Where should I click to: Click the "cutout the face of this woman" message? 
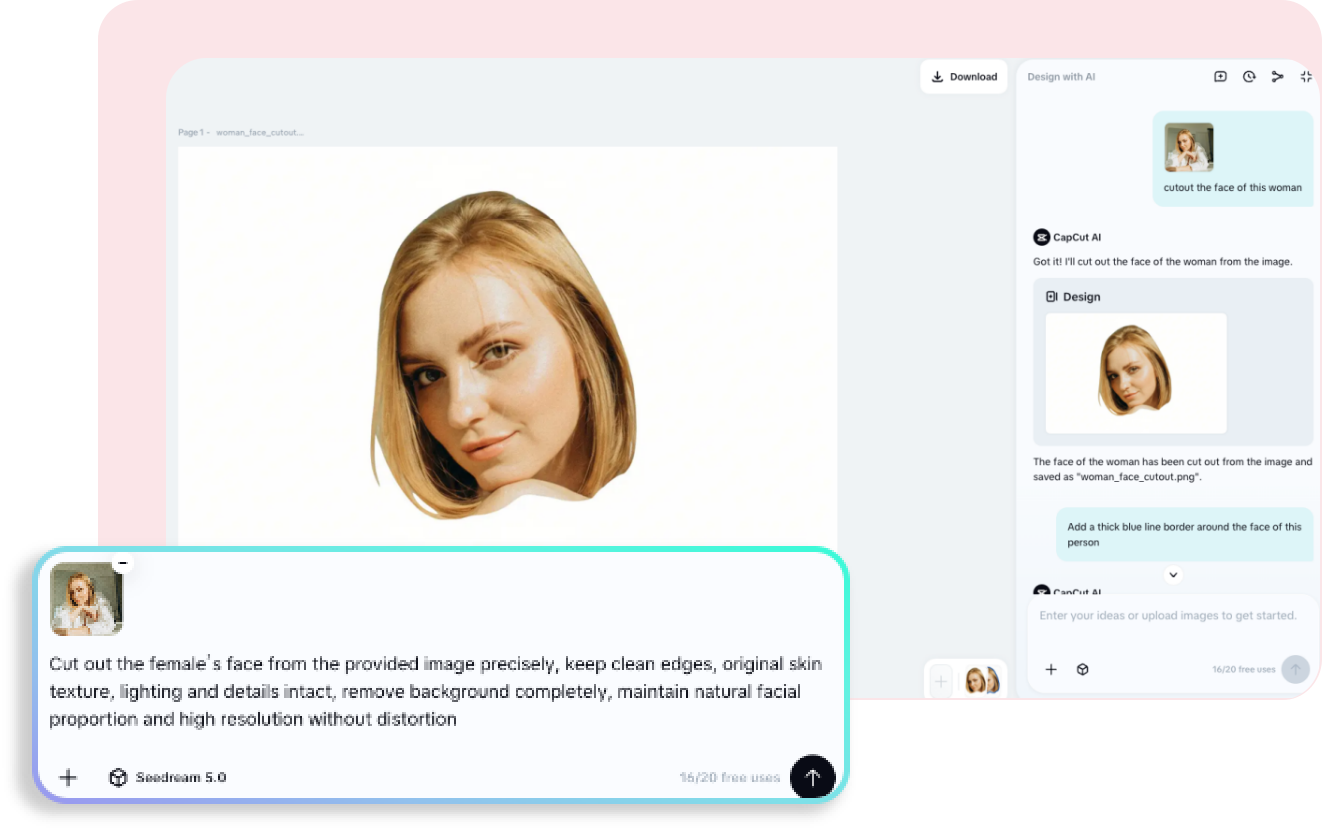(x=1233, y=187)
